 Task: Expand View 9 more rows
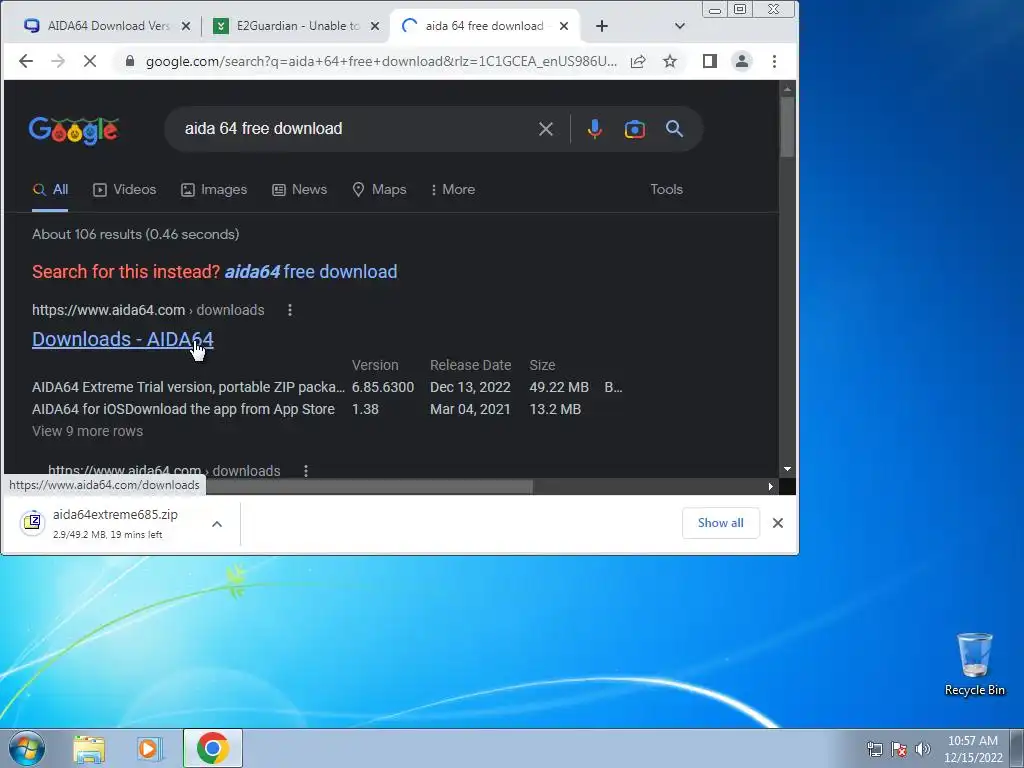[x=88, y=431]
